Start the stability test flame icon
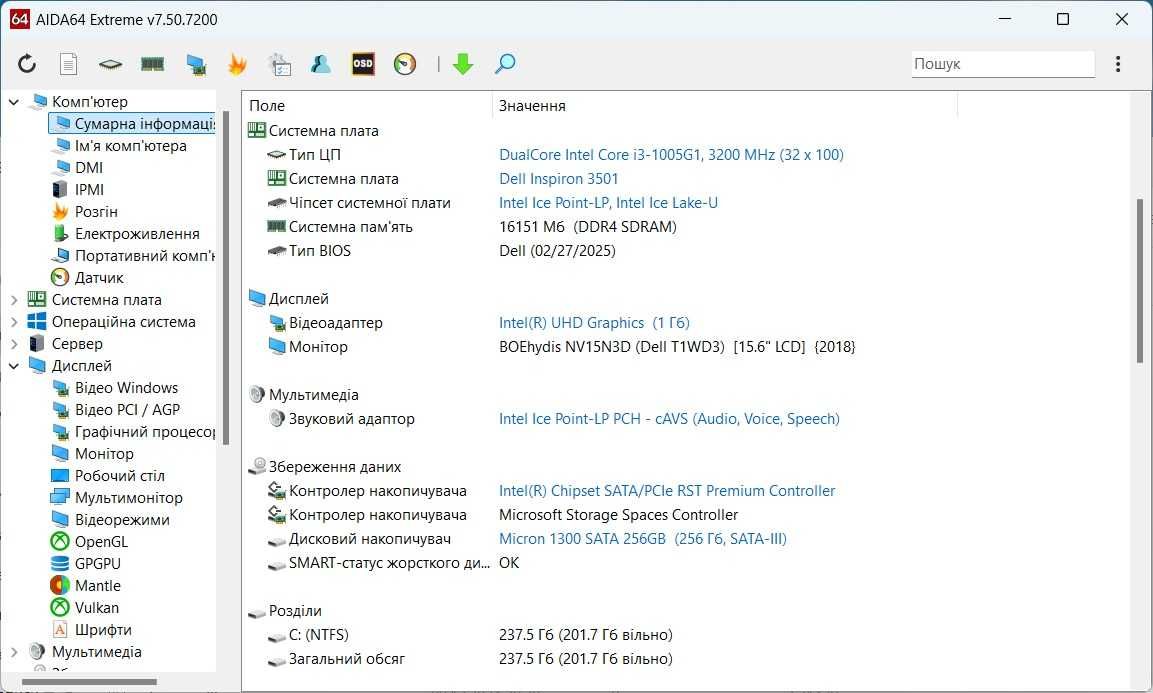Viewport: 1153px width, 693px height. 237,64
